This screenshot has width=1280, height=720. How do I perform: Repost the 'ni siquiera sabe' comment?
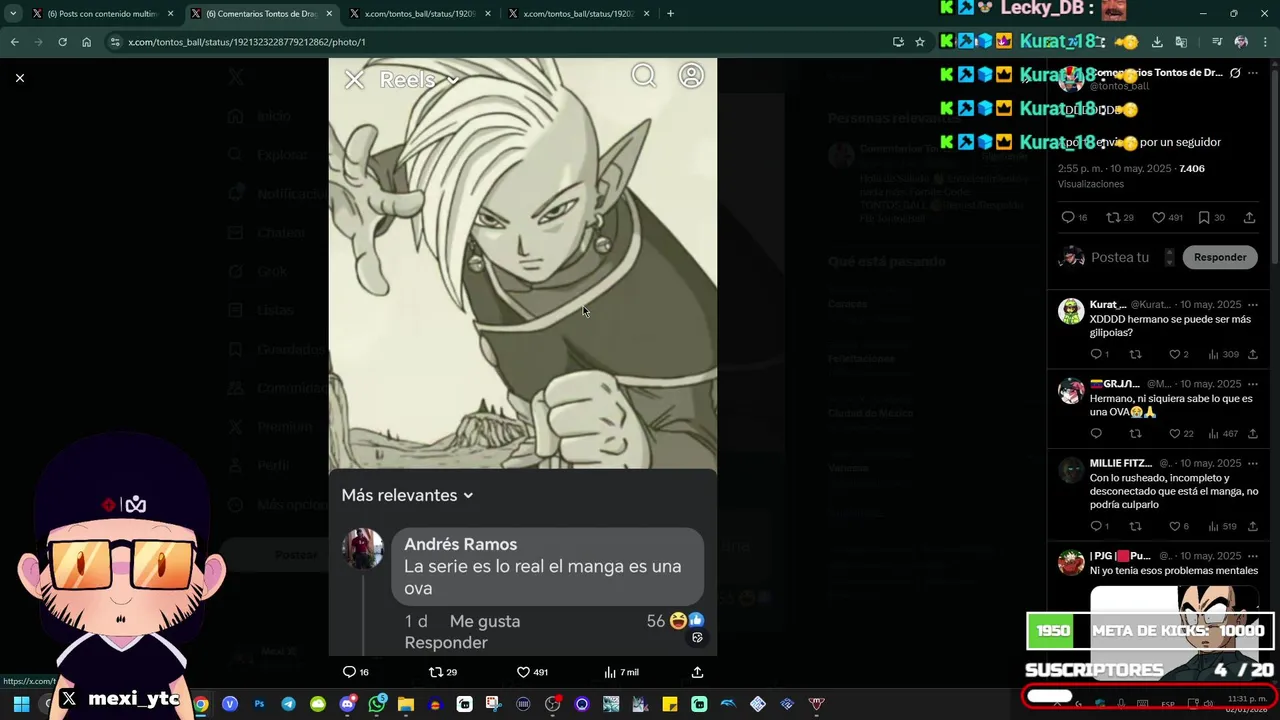[1135, 434]
